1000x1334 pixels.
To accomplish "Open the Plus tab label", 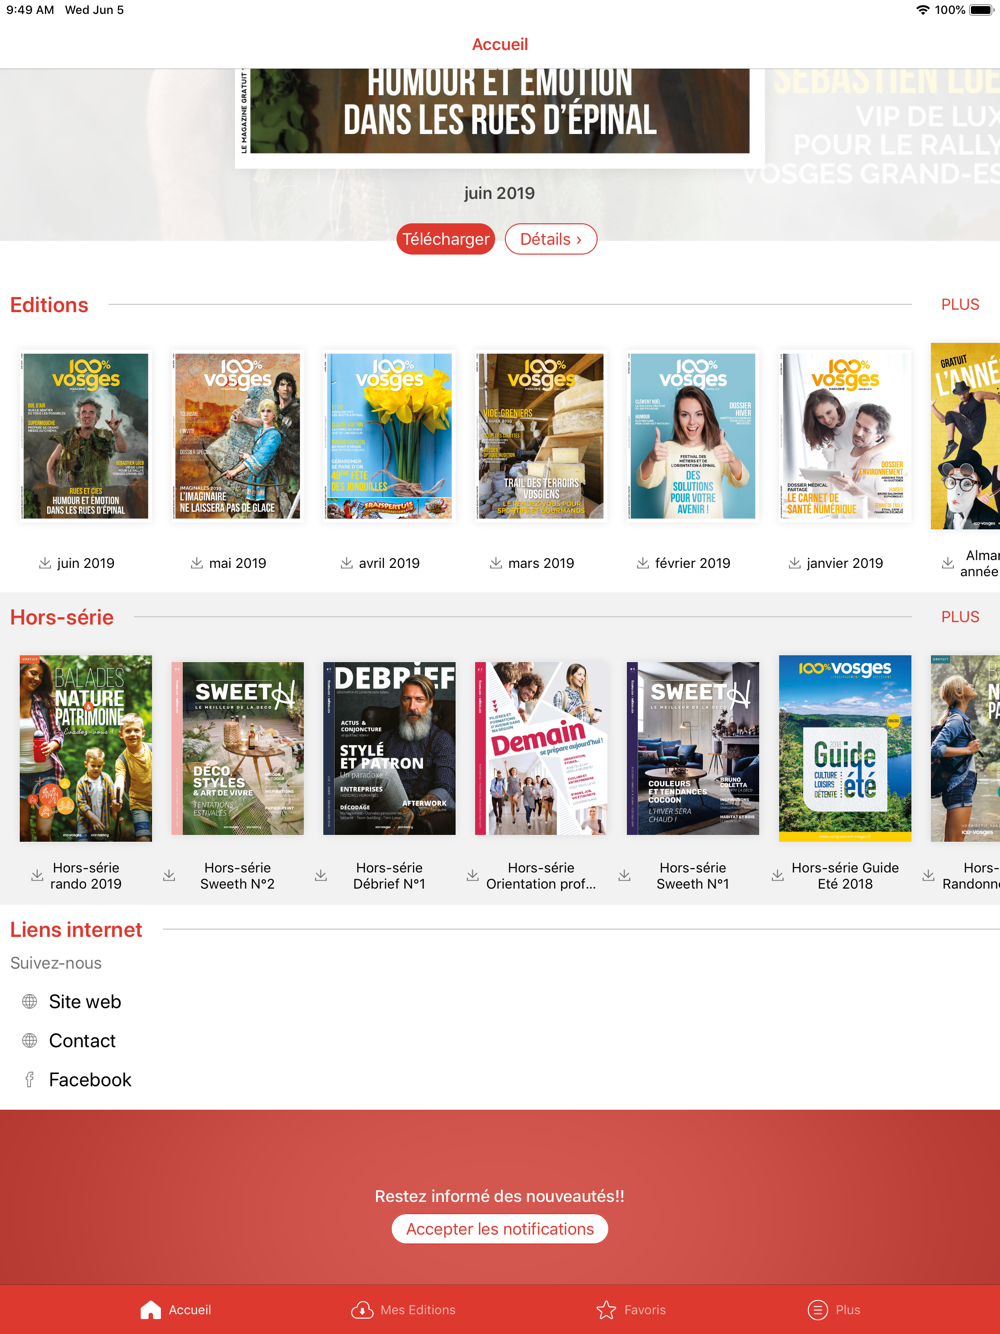I will (848, 1310).
